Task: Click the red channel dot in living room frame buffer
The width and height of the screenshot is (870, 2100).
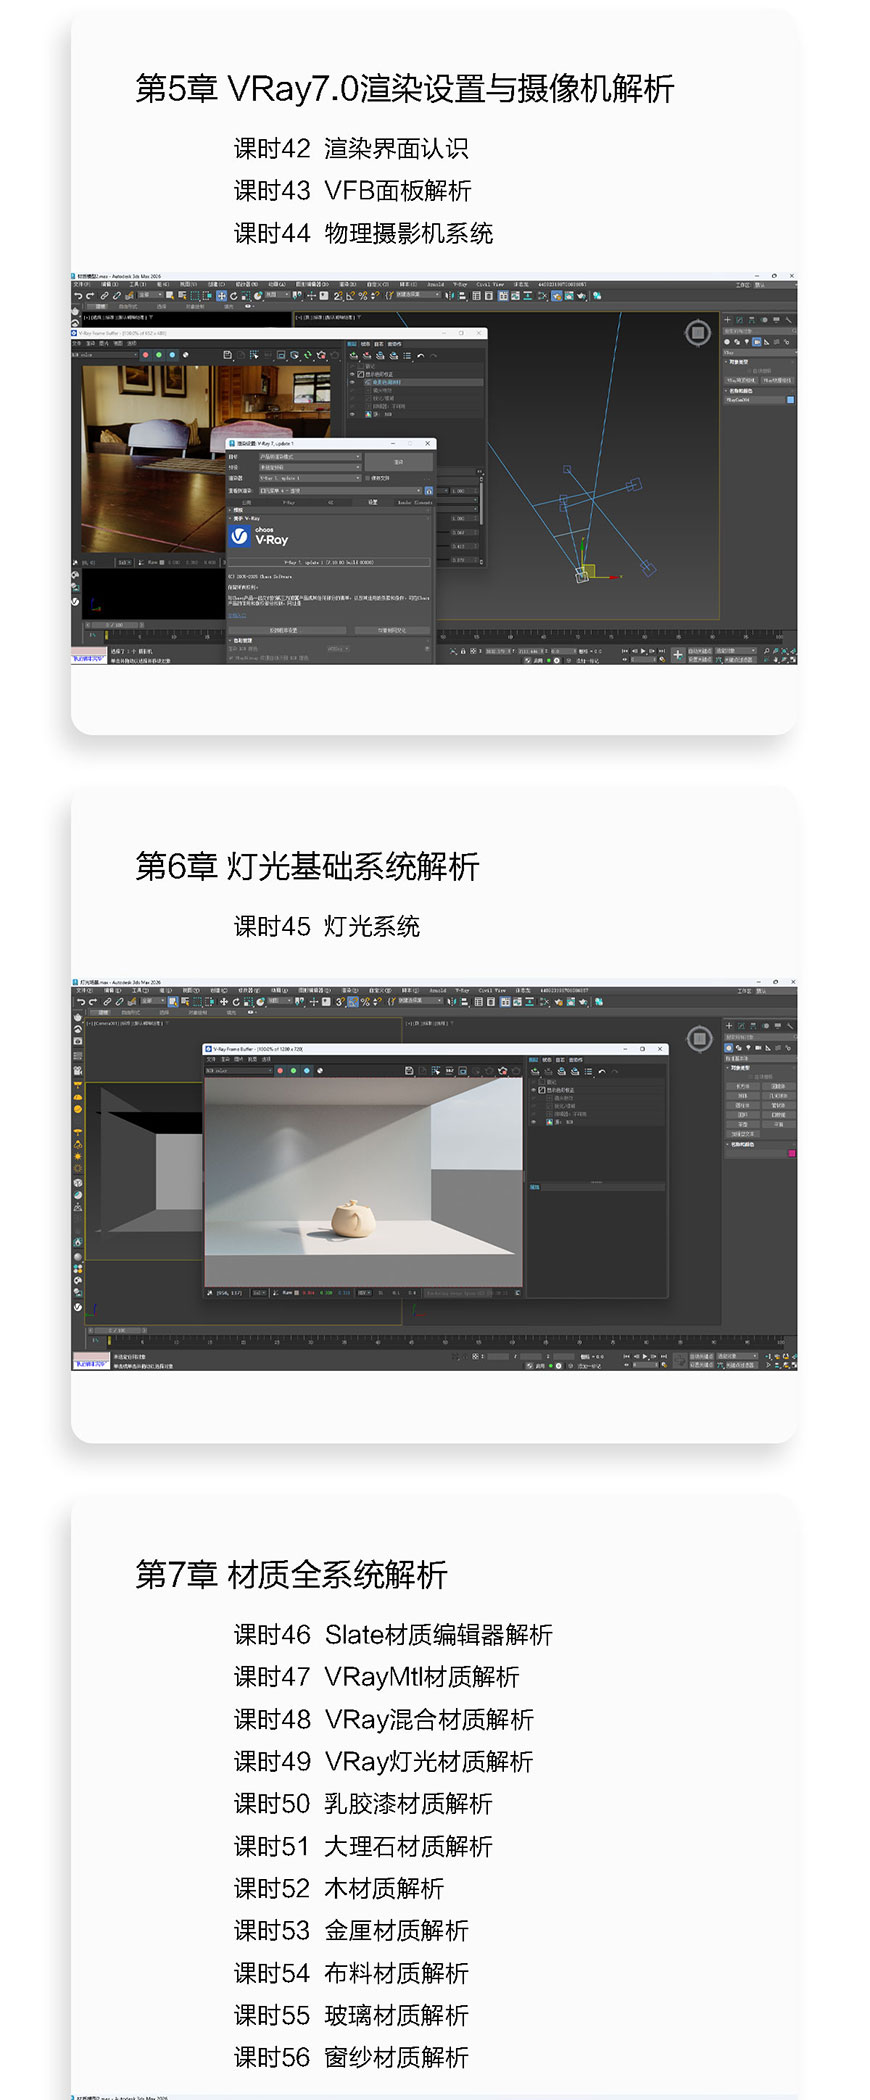Action: (x=146, y=355)
